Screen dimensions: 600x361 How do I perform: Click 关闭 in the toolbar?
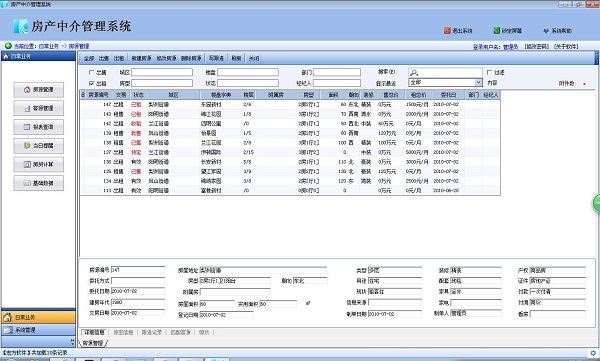(x=254, y=59)
